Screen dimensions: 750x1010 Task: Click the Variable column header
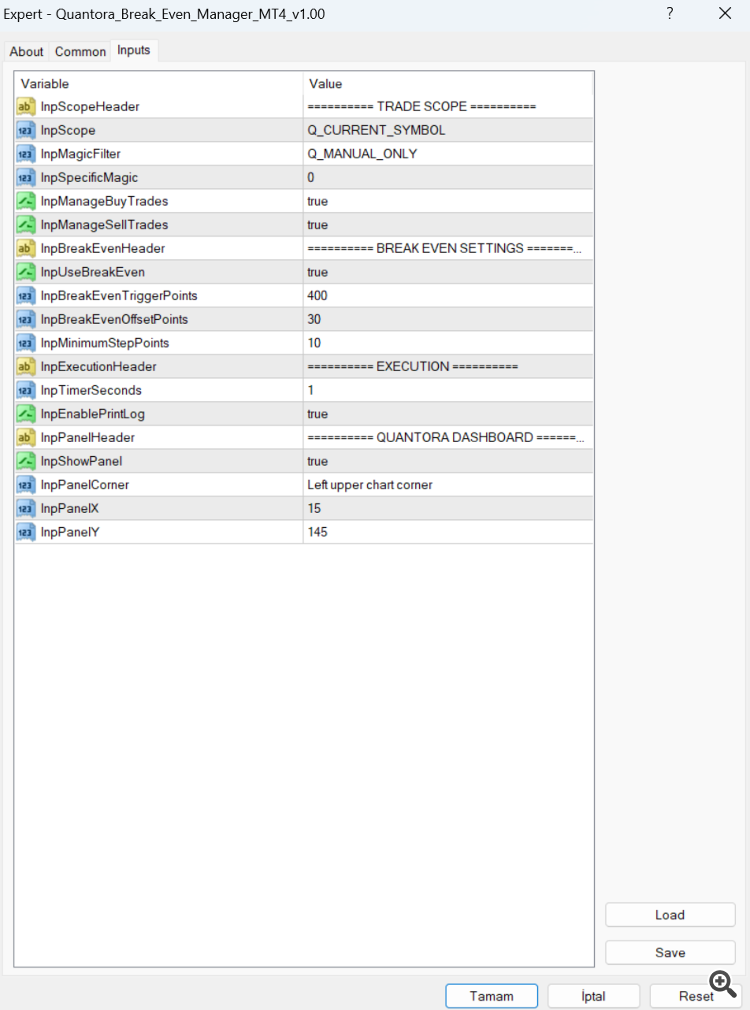(159, 84)
